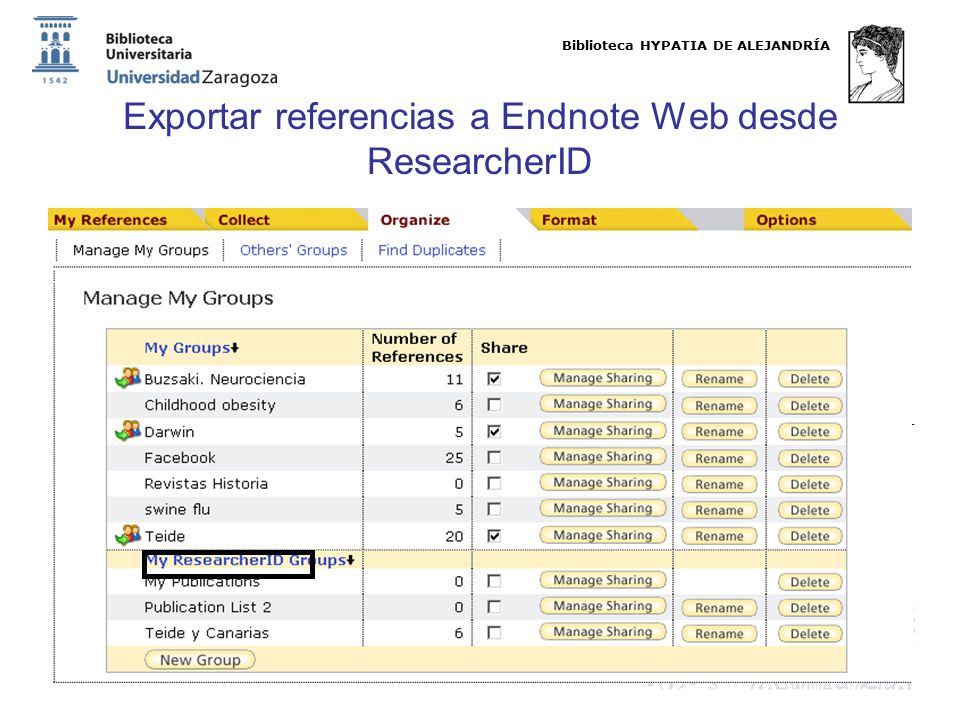960x720 pixels.
Task: Click the shared group icon beside Darwin
Action: coord(128,430)
